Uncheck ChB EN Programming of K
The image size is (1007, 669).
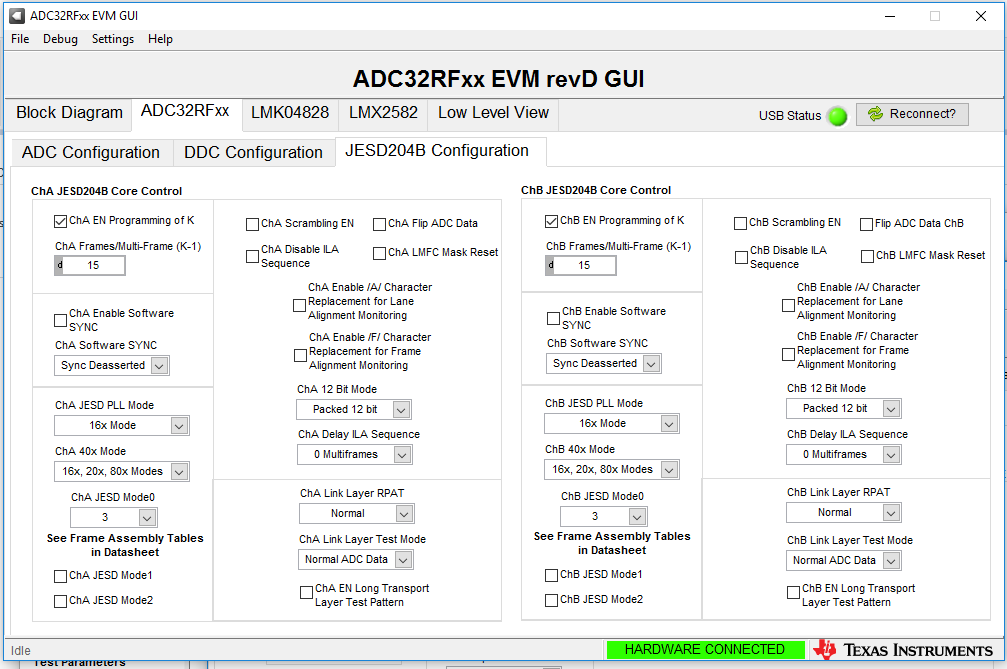(551, 222)
